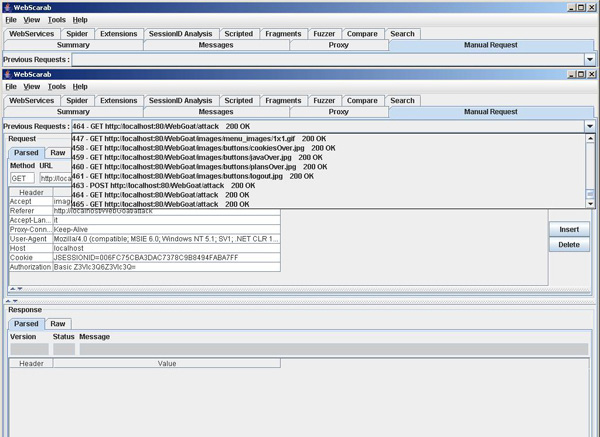Select request 458 for cookiesOver.jpg
Image resolution: width=600 pixels, height=437 pixels.
click(x=329, y=148)
